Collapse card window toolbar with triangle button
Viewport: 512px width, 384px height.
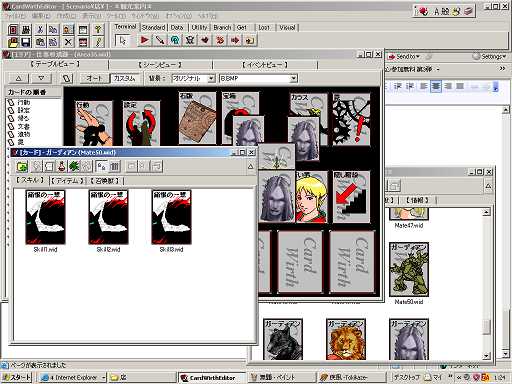251,166
